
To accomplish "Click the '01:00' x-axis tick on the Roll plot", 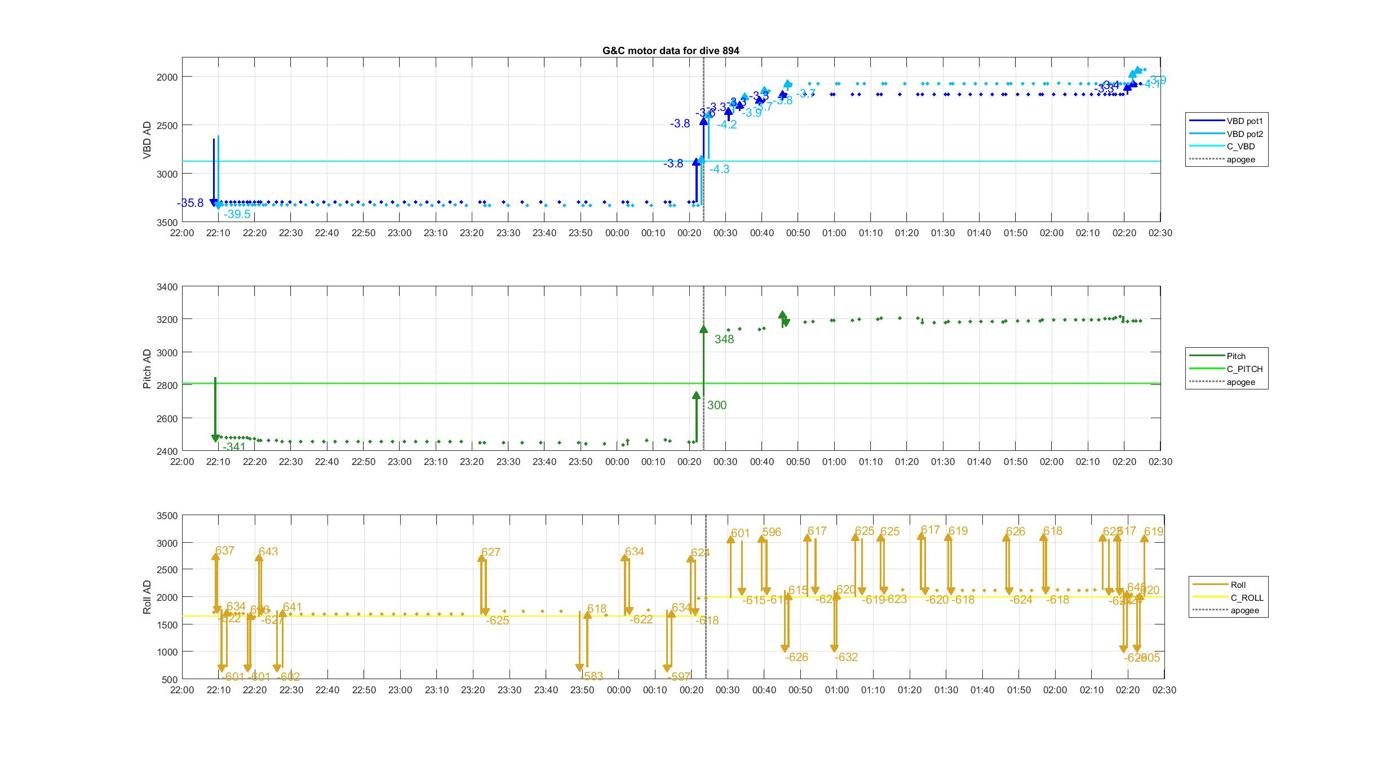I will click(836, 690).
